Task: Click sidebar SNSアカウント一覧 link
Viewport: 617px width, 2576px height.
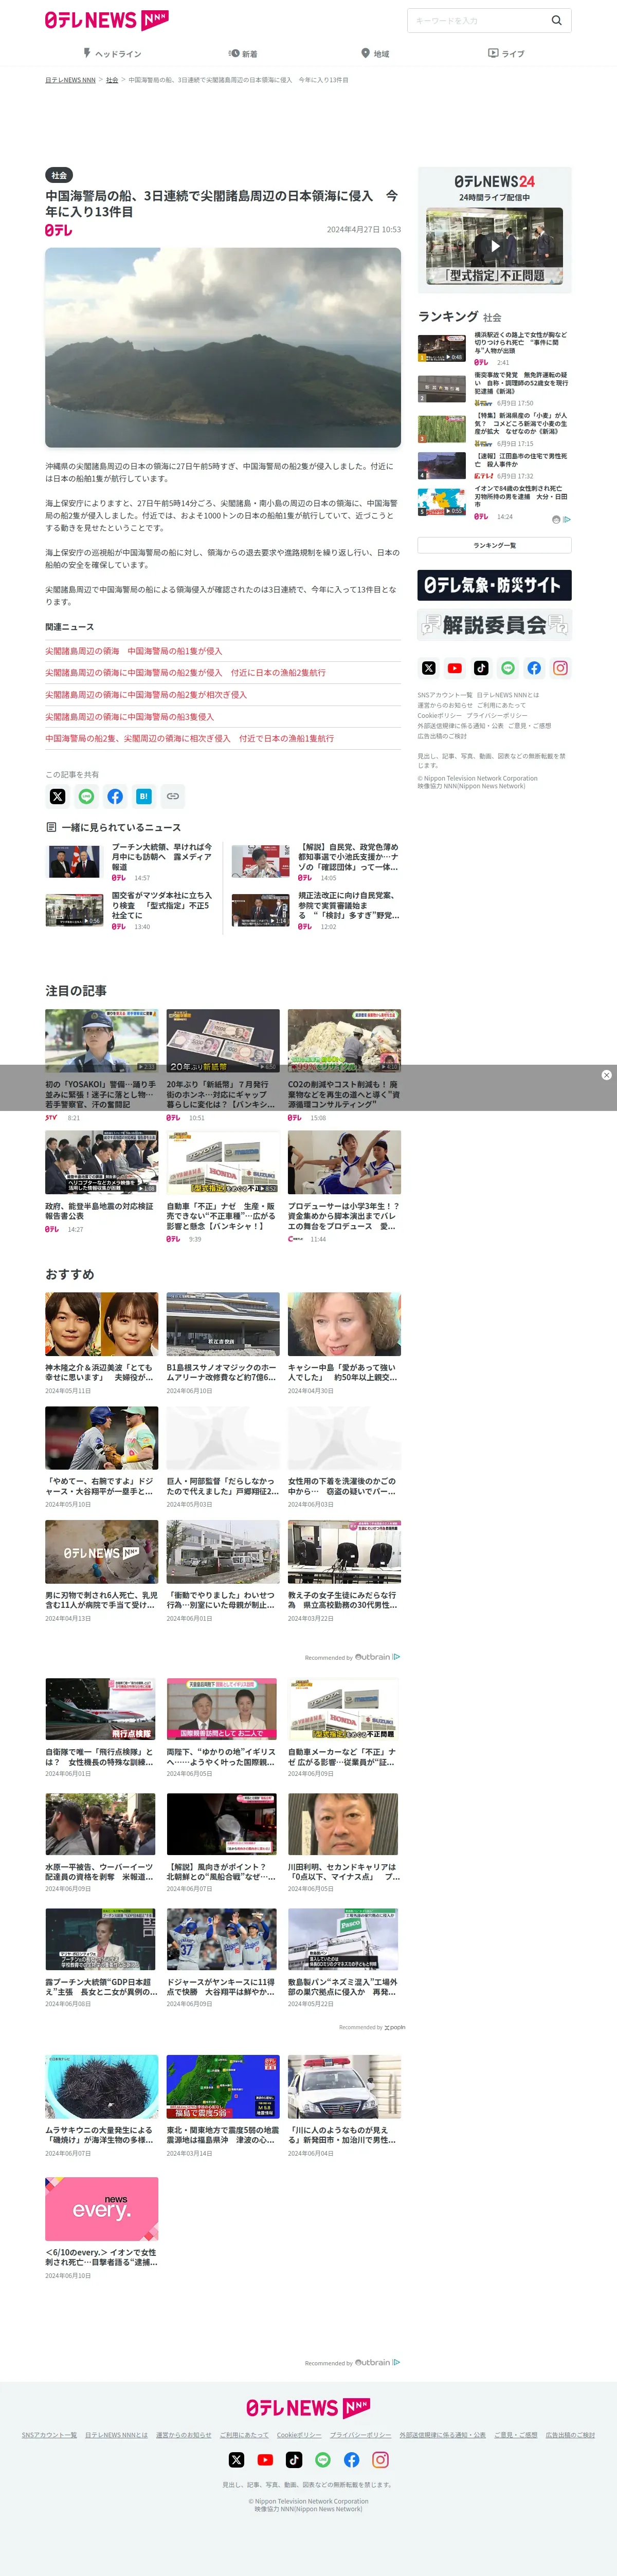Action: [445, 695]
